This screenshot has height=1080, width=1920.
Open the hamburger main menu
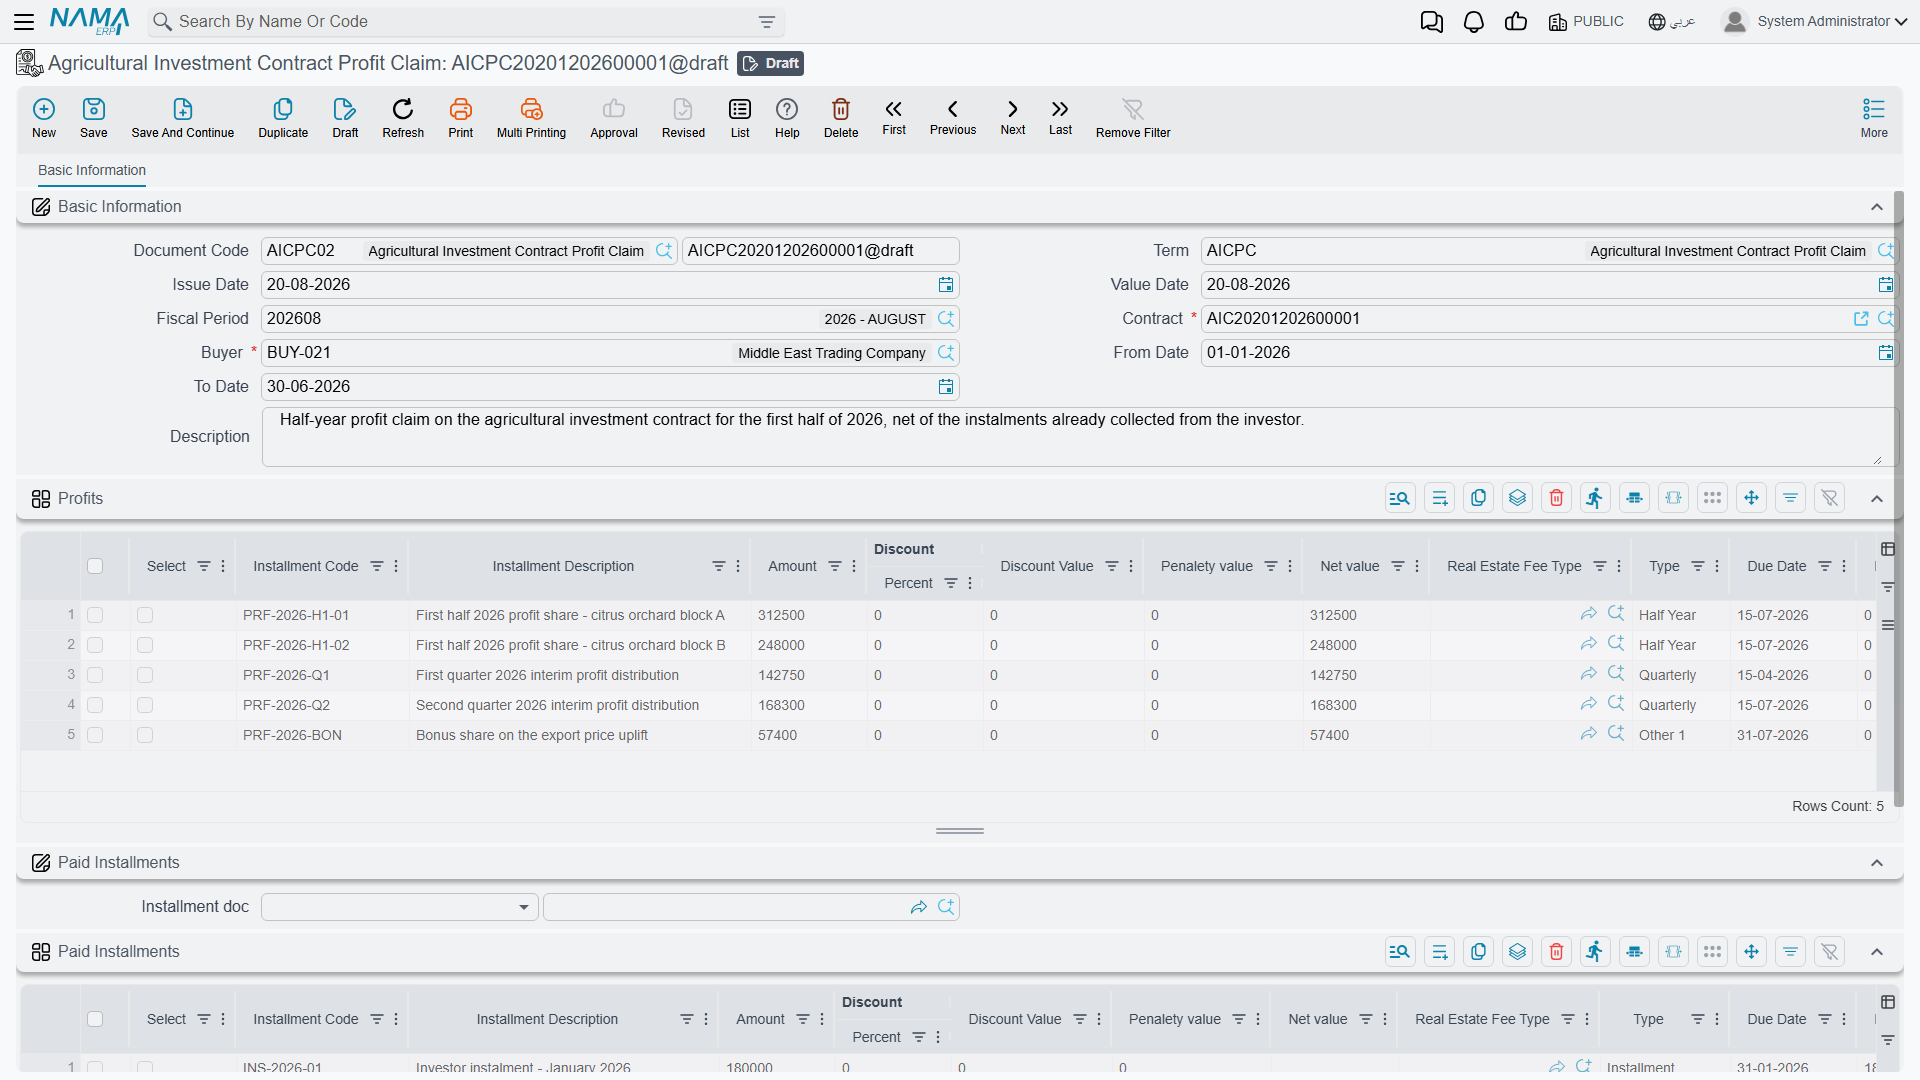point(24,21)
